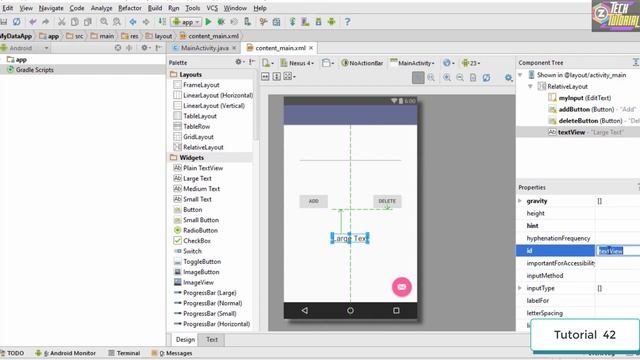Select the Large Text view in preview
This screenshot has width=640, height=360.
coord(350,238)
